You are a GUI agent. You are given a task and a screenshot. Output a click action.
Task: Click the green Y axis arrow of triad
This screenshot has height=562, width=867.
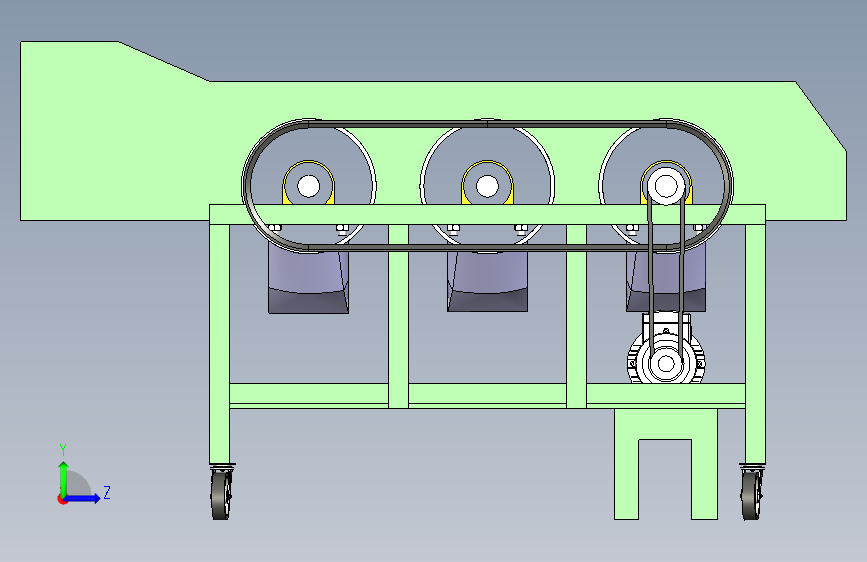point(64,478)
